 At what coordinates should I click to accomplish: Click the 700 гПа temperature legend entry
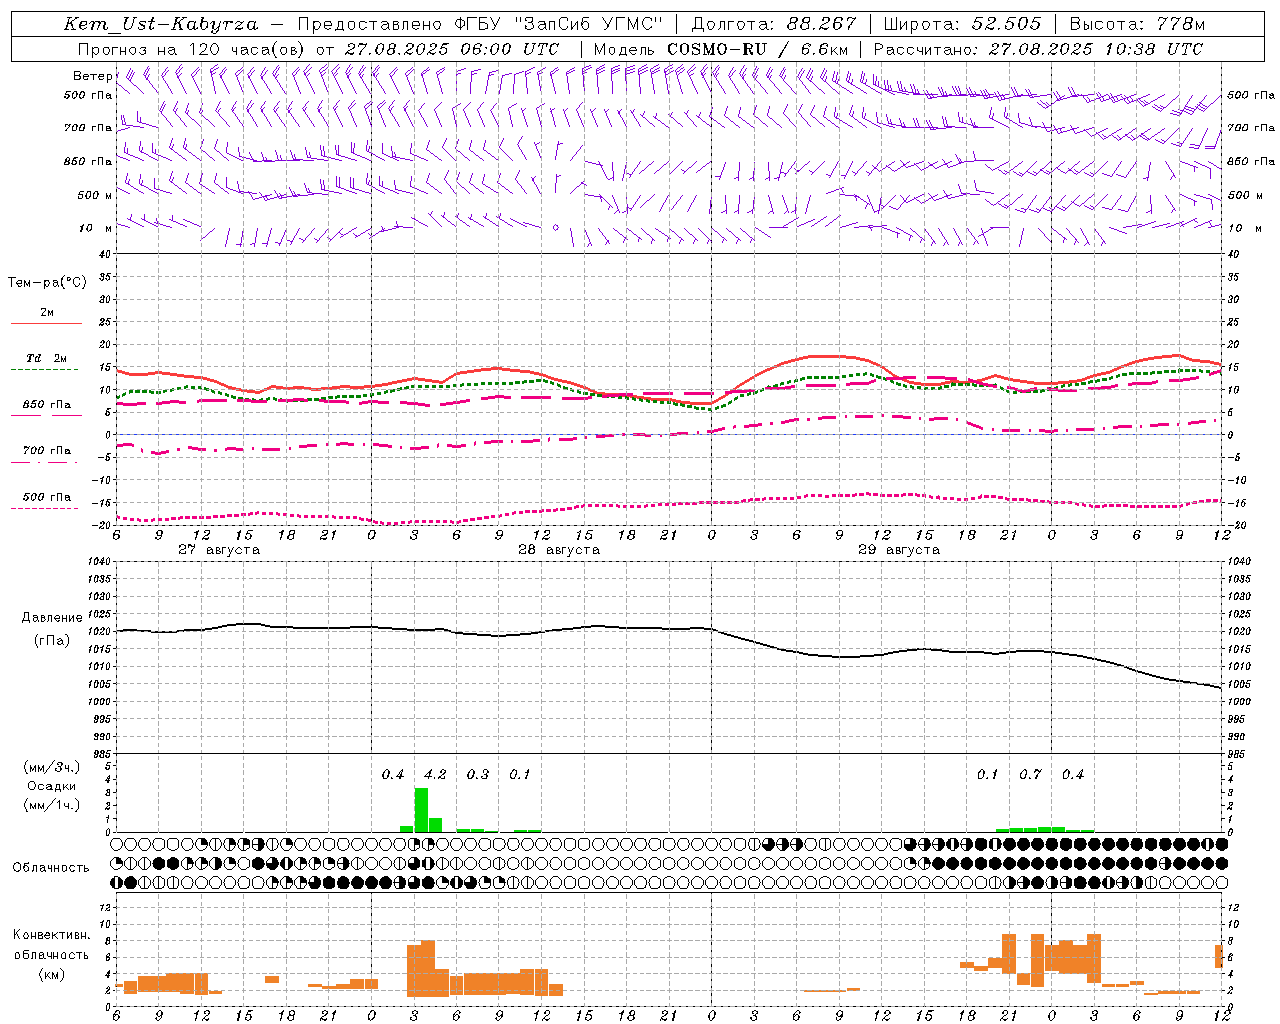tap(46, 450)
